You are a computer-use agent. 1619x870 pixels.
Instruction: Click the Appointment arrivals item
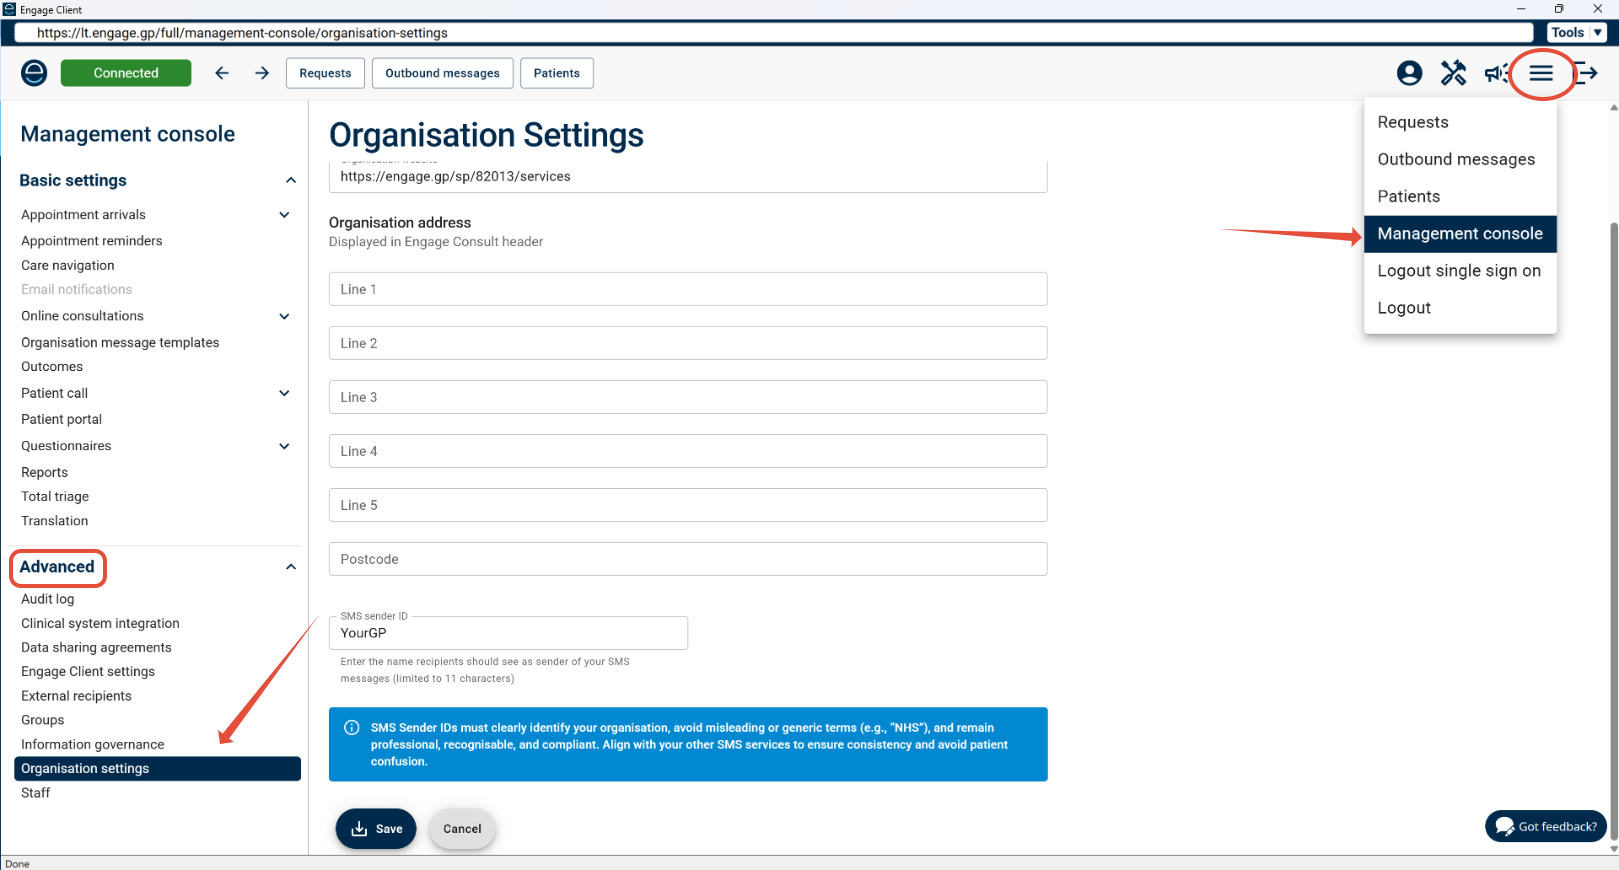coord(83,215)
